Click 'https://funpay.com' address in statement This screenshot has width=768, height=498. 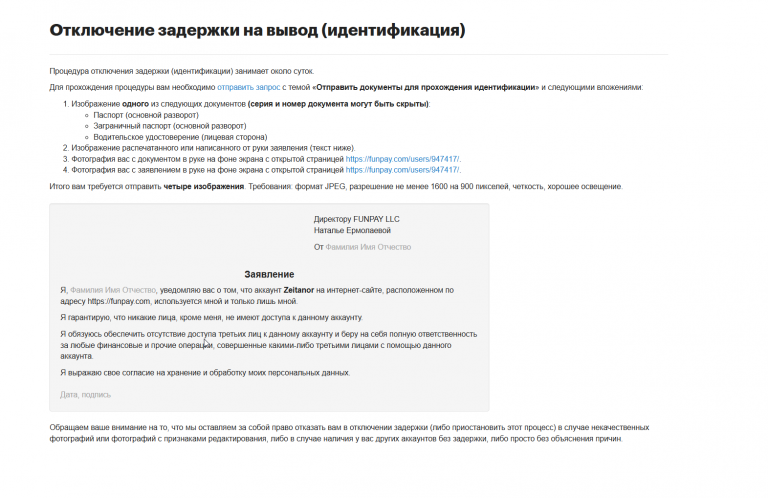point(119,301)
